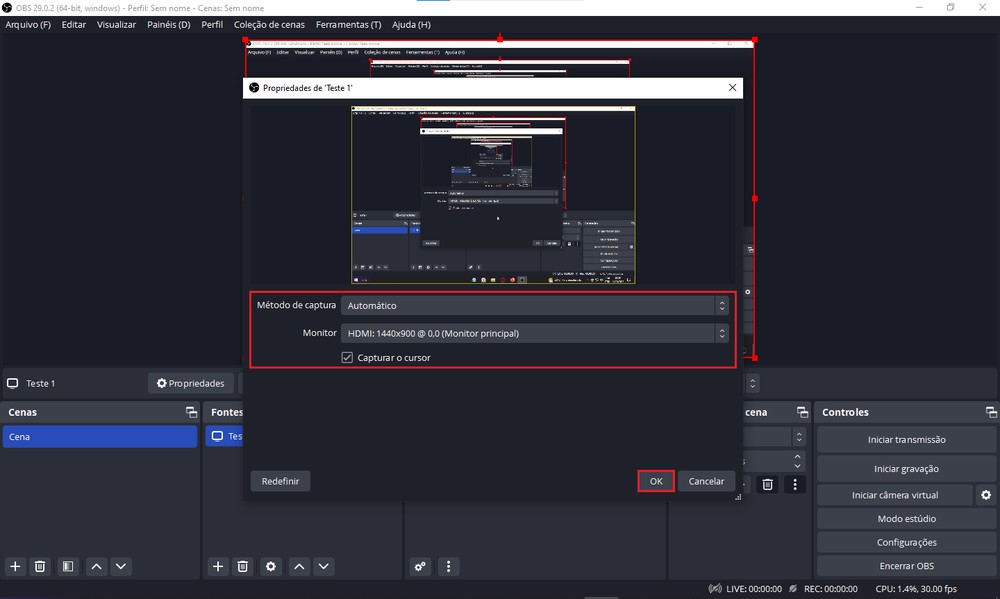Image resolution: width=1000 pixels, height=599 pixels.
Task: Click Iniciar câmera virtual
Action: [x=895, y=495]
